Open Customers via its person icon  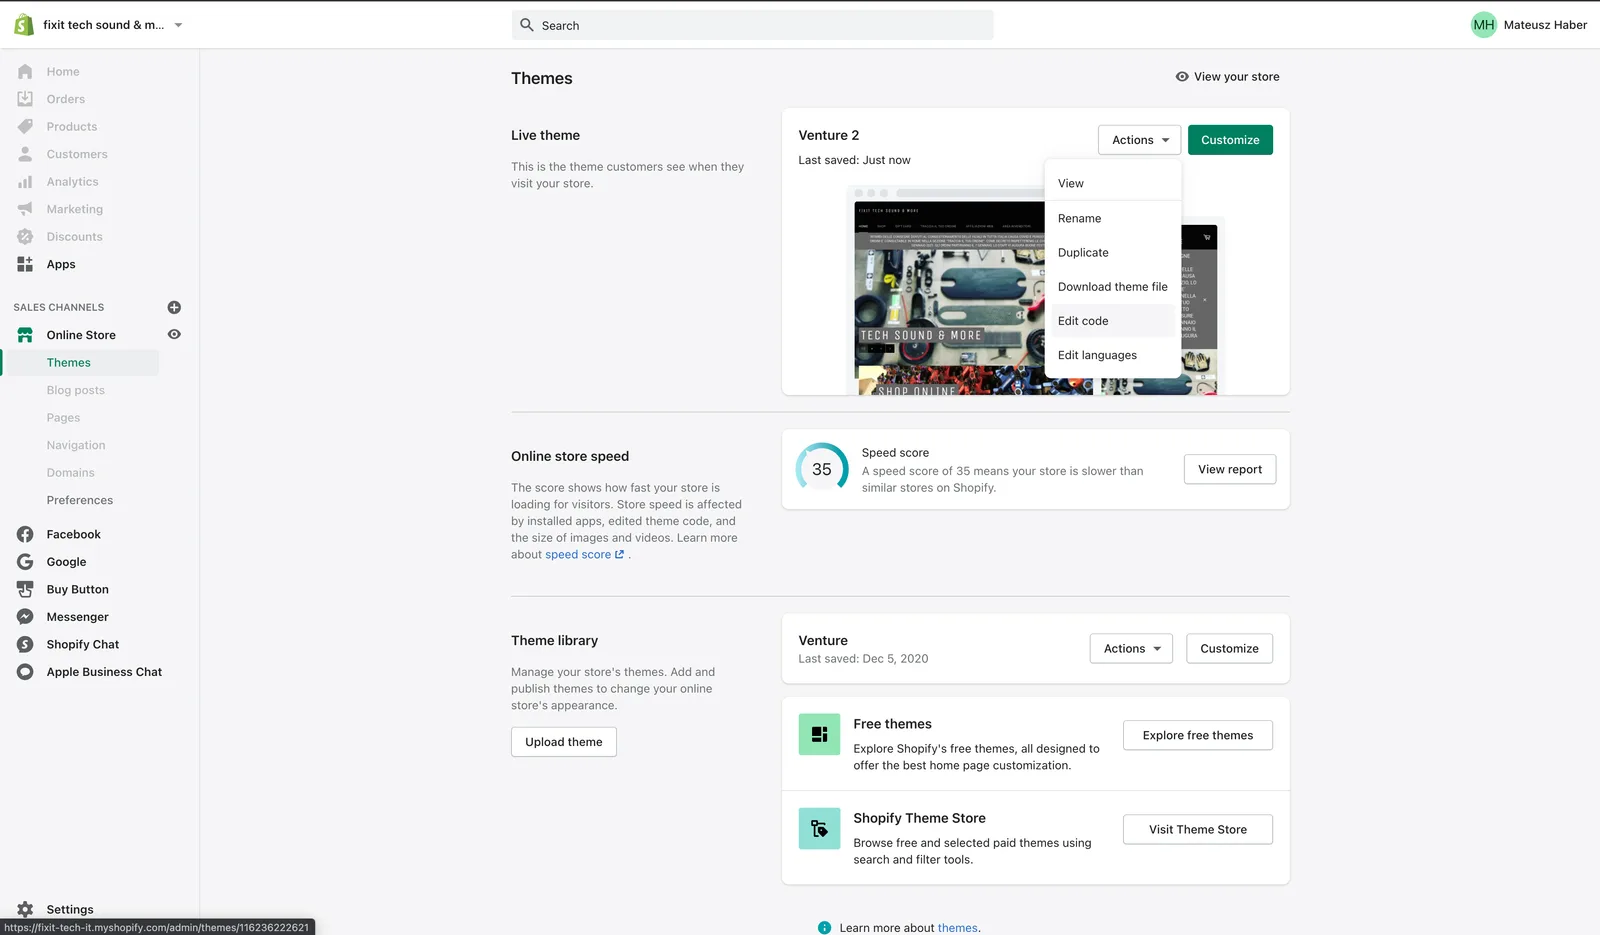tap(25, 154)
